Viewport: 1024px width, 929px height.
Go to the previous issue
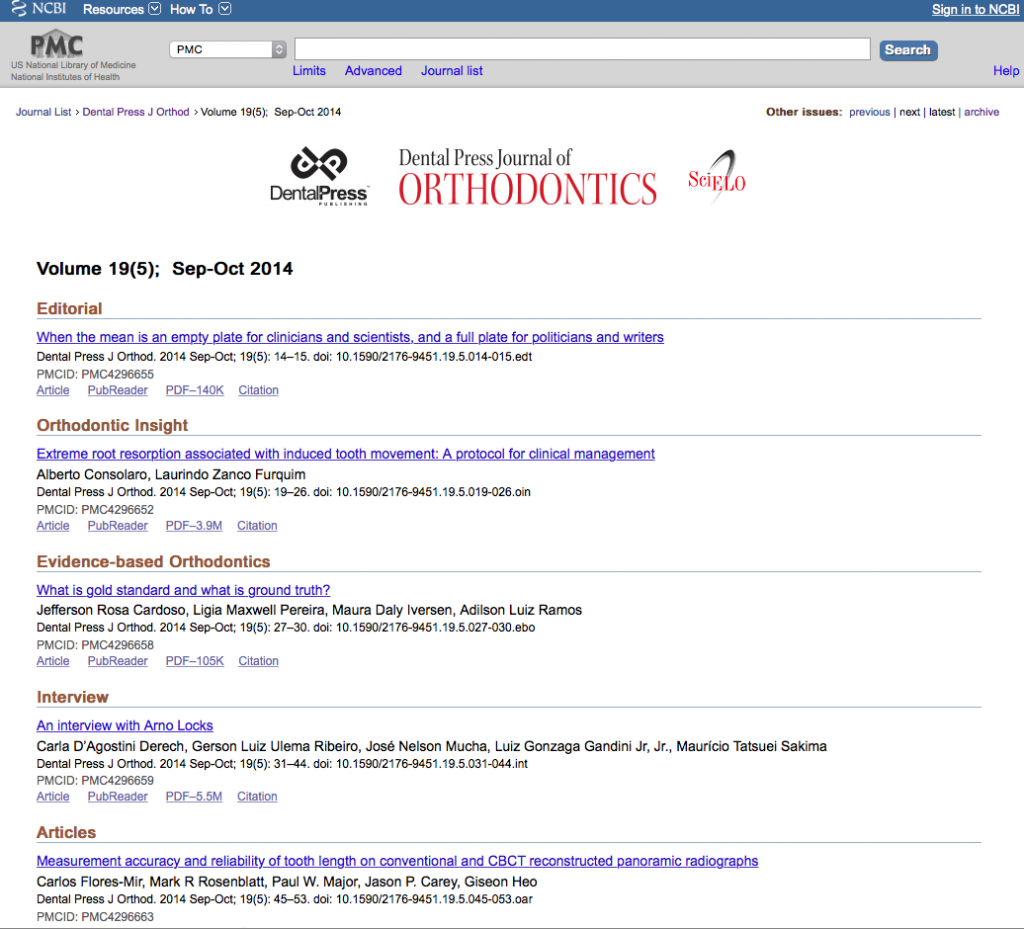tap(869, 112)
